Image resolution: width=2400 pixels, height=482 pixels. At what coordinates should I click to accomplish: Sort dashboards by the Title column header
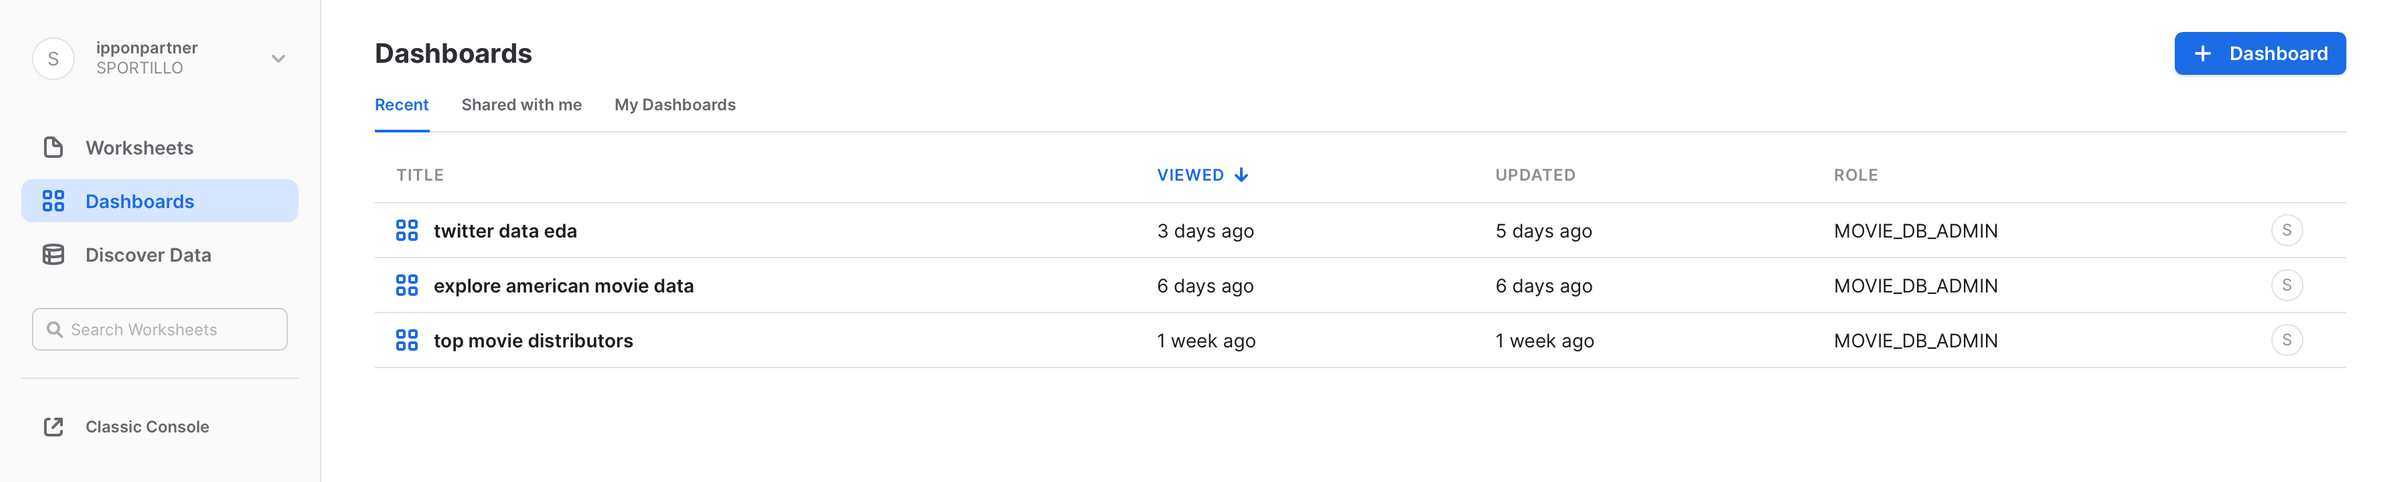[x=419, y=175]
